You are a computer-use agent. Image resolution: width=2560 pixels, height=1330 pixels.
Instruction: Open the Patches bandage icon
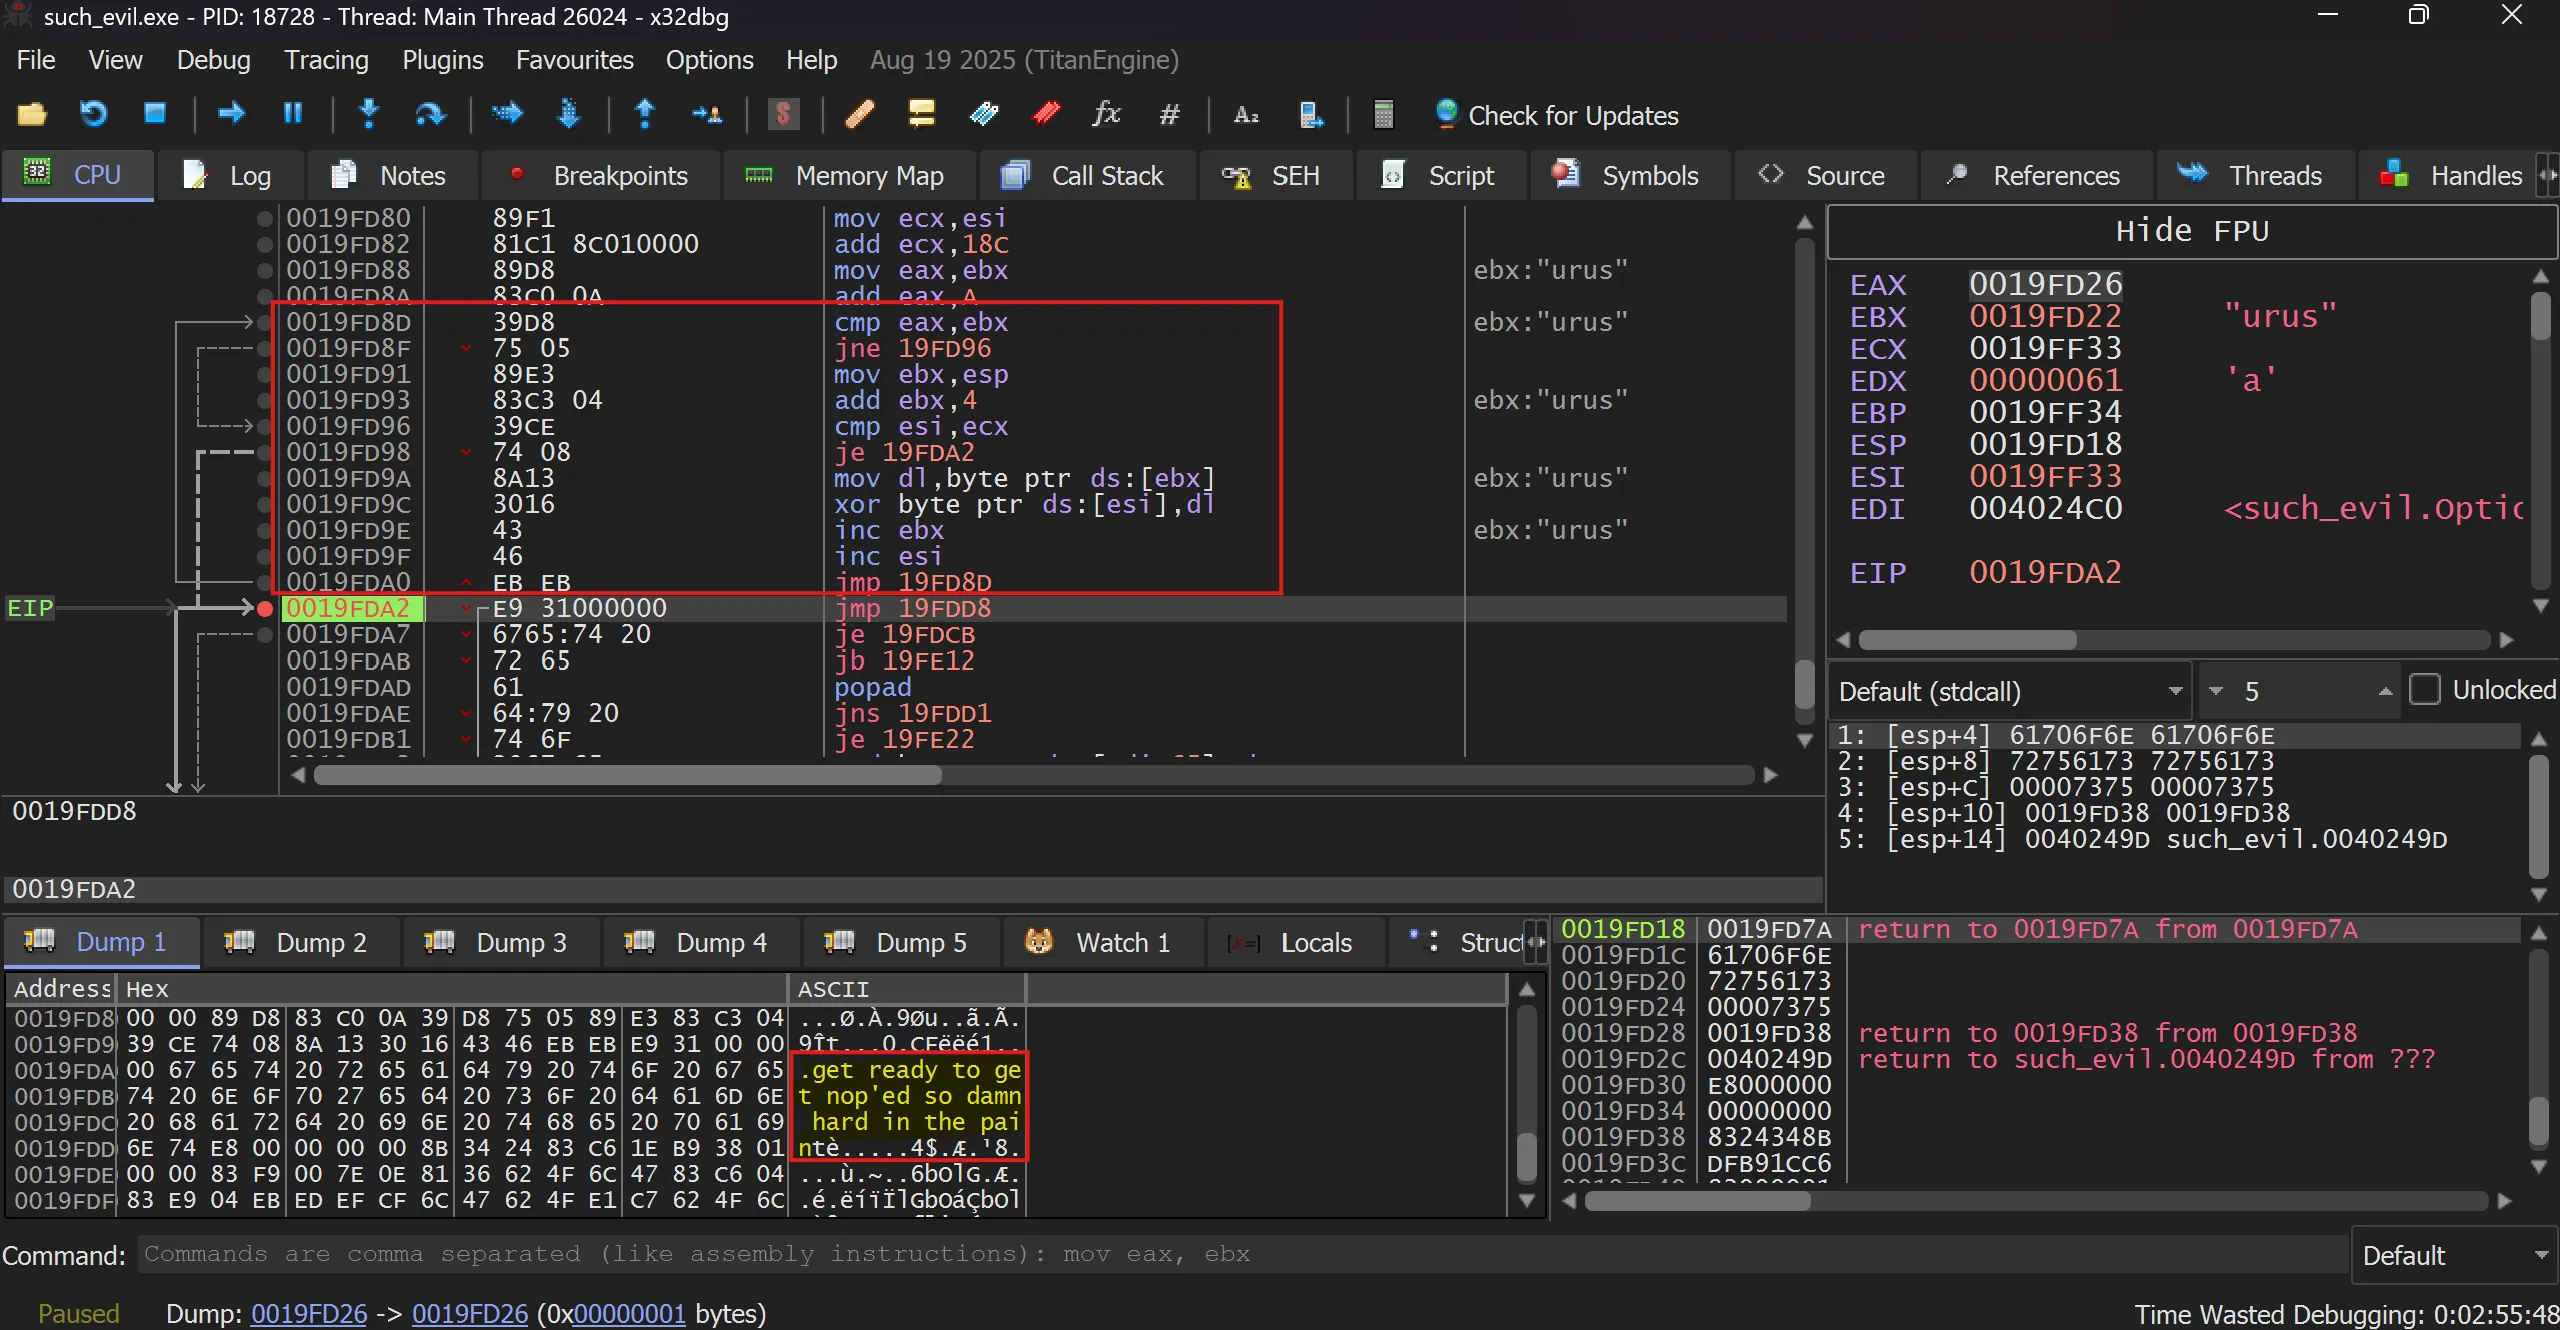coord(860,114)
